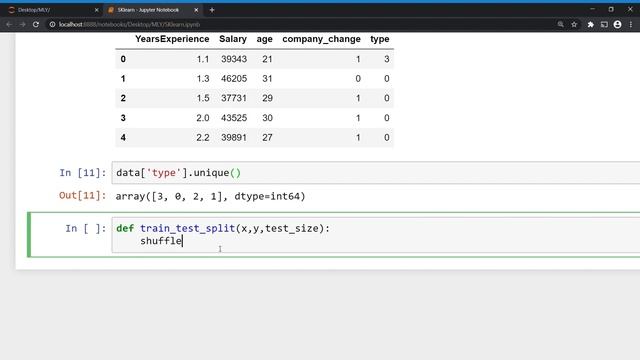This screenshot has width=640, height=360.
Task: Click Salary value 39343 in row 0
Action: 234,59
